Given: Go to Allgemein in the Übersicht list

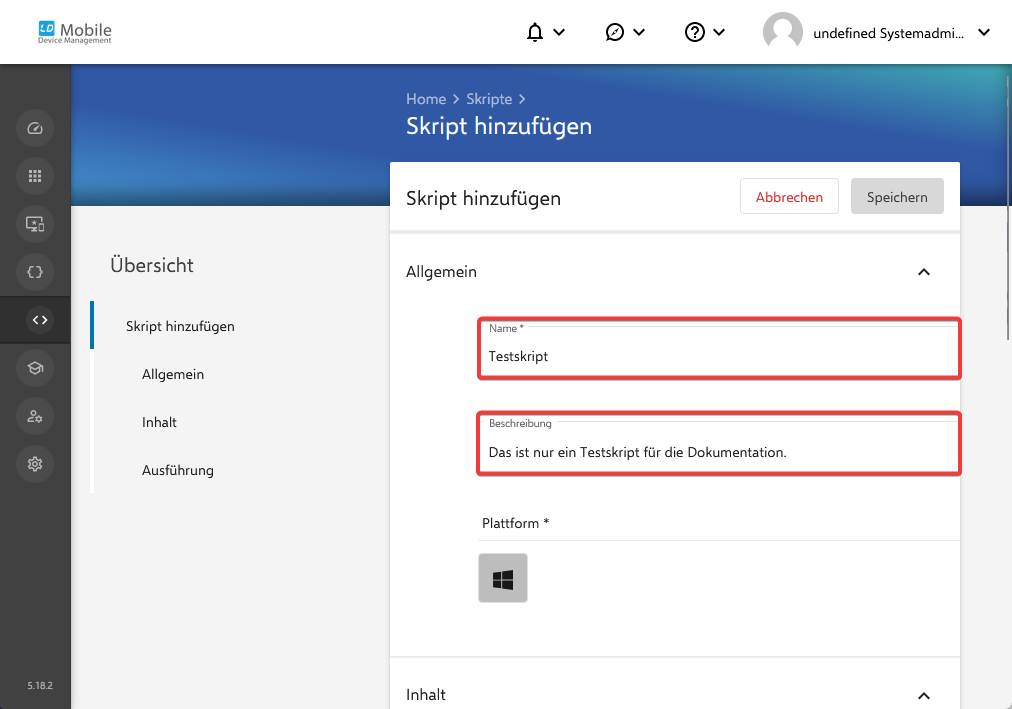Looking at the screenshot, I should click(173, 374).
